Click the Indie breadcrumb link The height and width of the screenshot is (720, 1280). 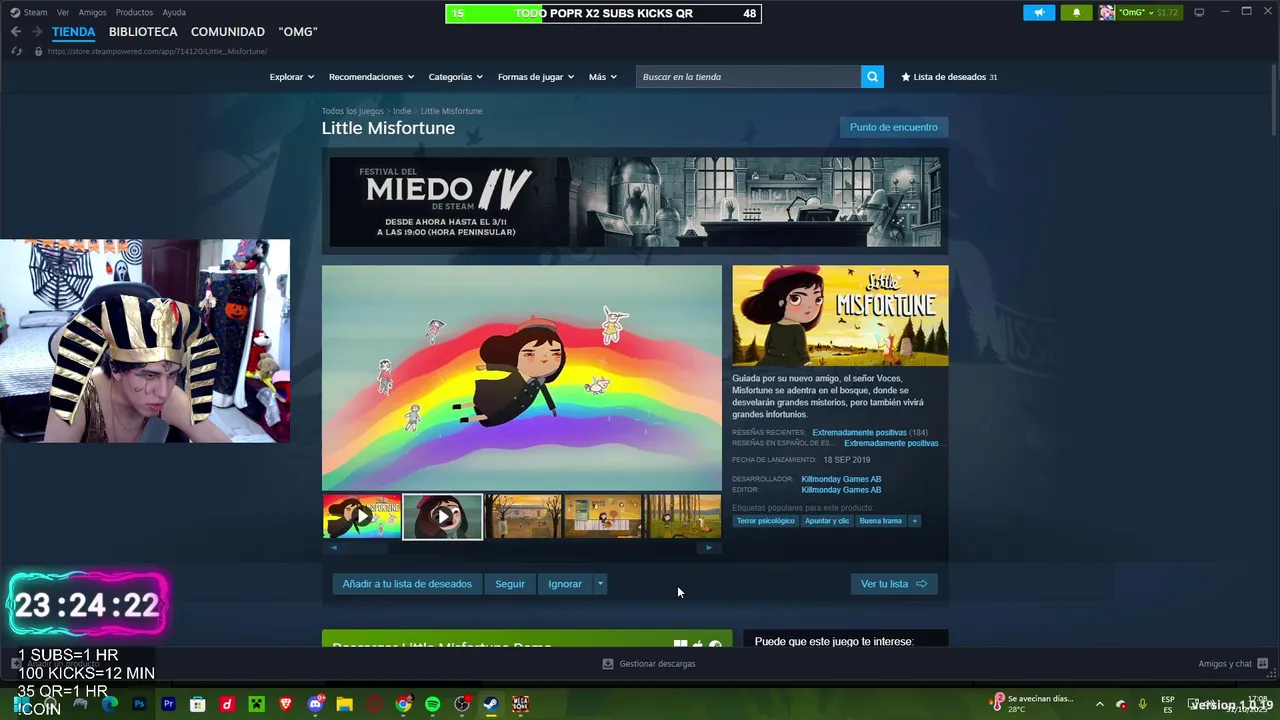402,111
